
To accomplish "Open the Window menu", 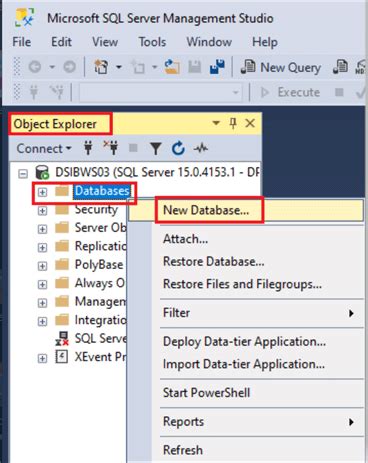I will [209, 42].
